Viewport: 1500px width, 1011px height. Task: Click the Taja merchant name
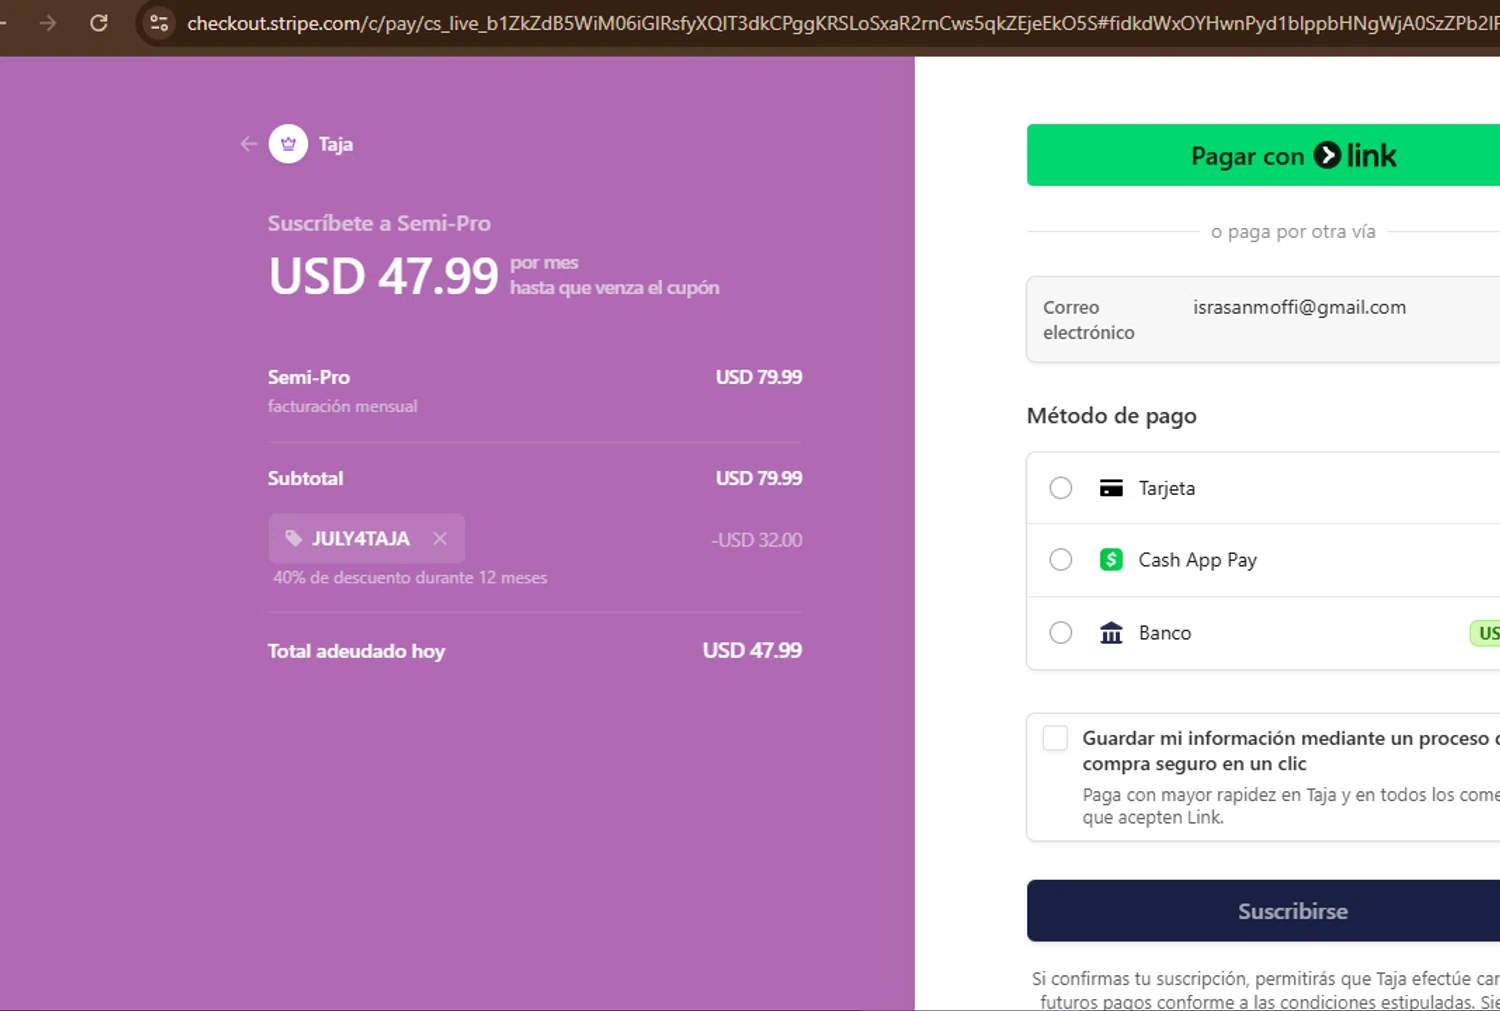point(336,144)
